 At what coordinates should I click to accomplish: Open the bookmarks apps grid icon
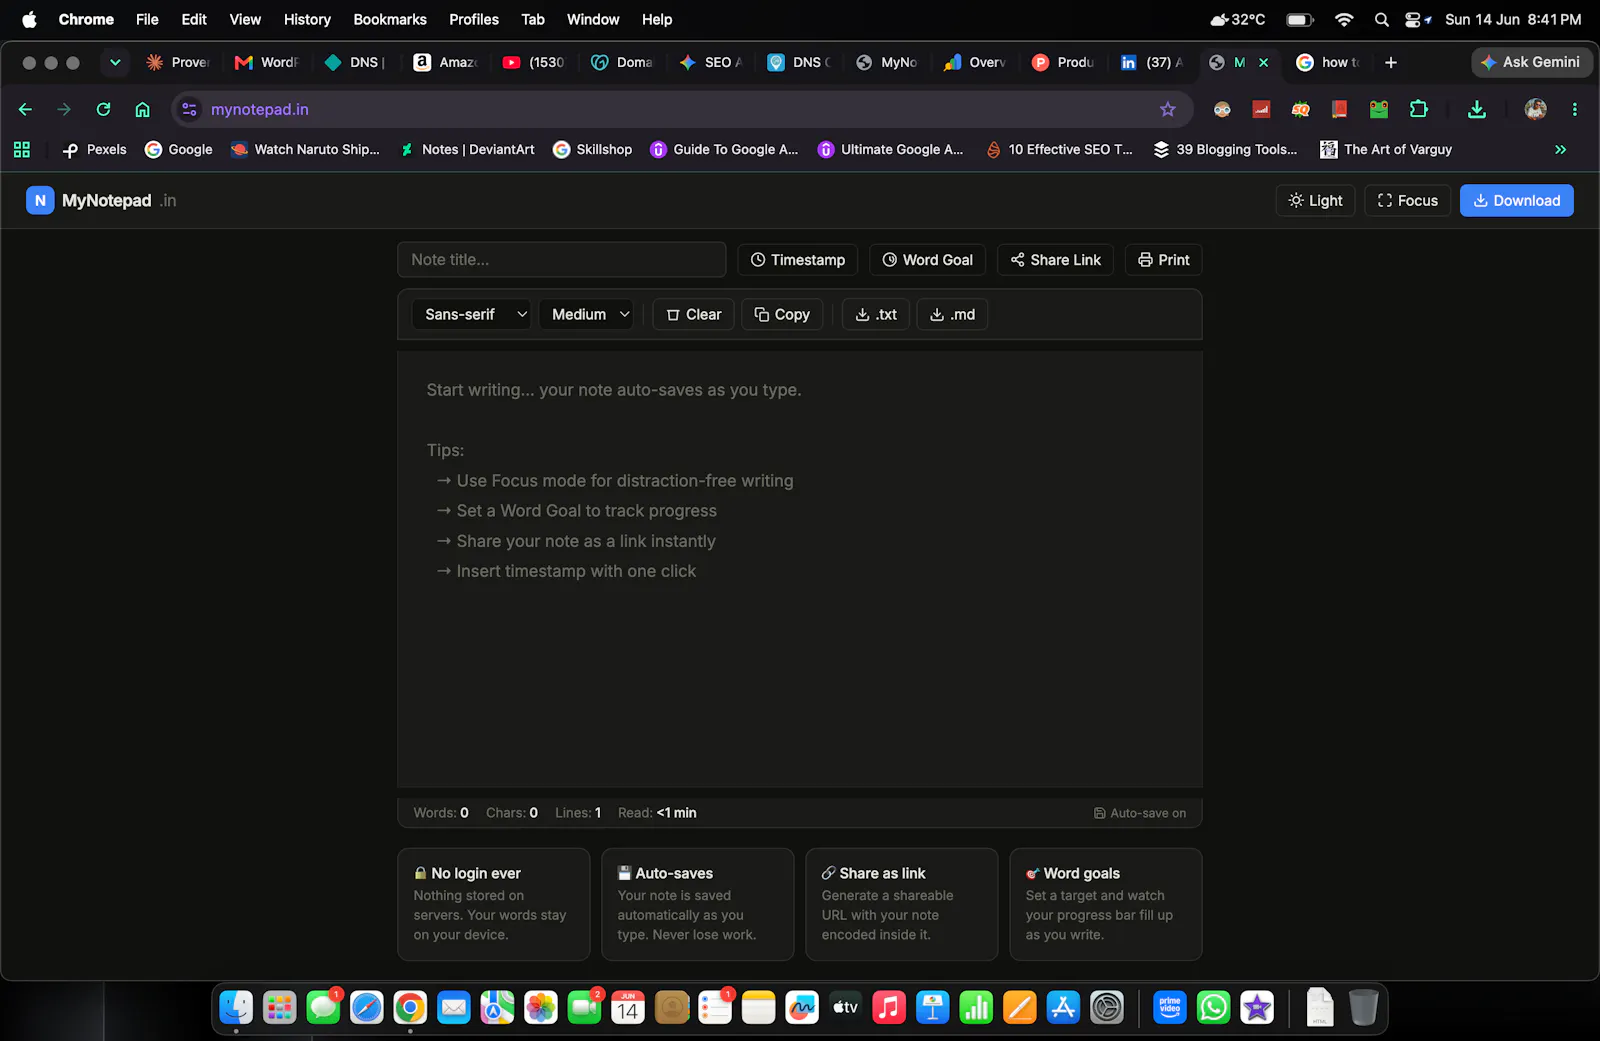point(22,149)
